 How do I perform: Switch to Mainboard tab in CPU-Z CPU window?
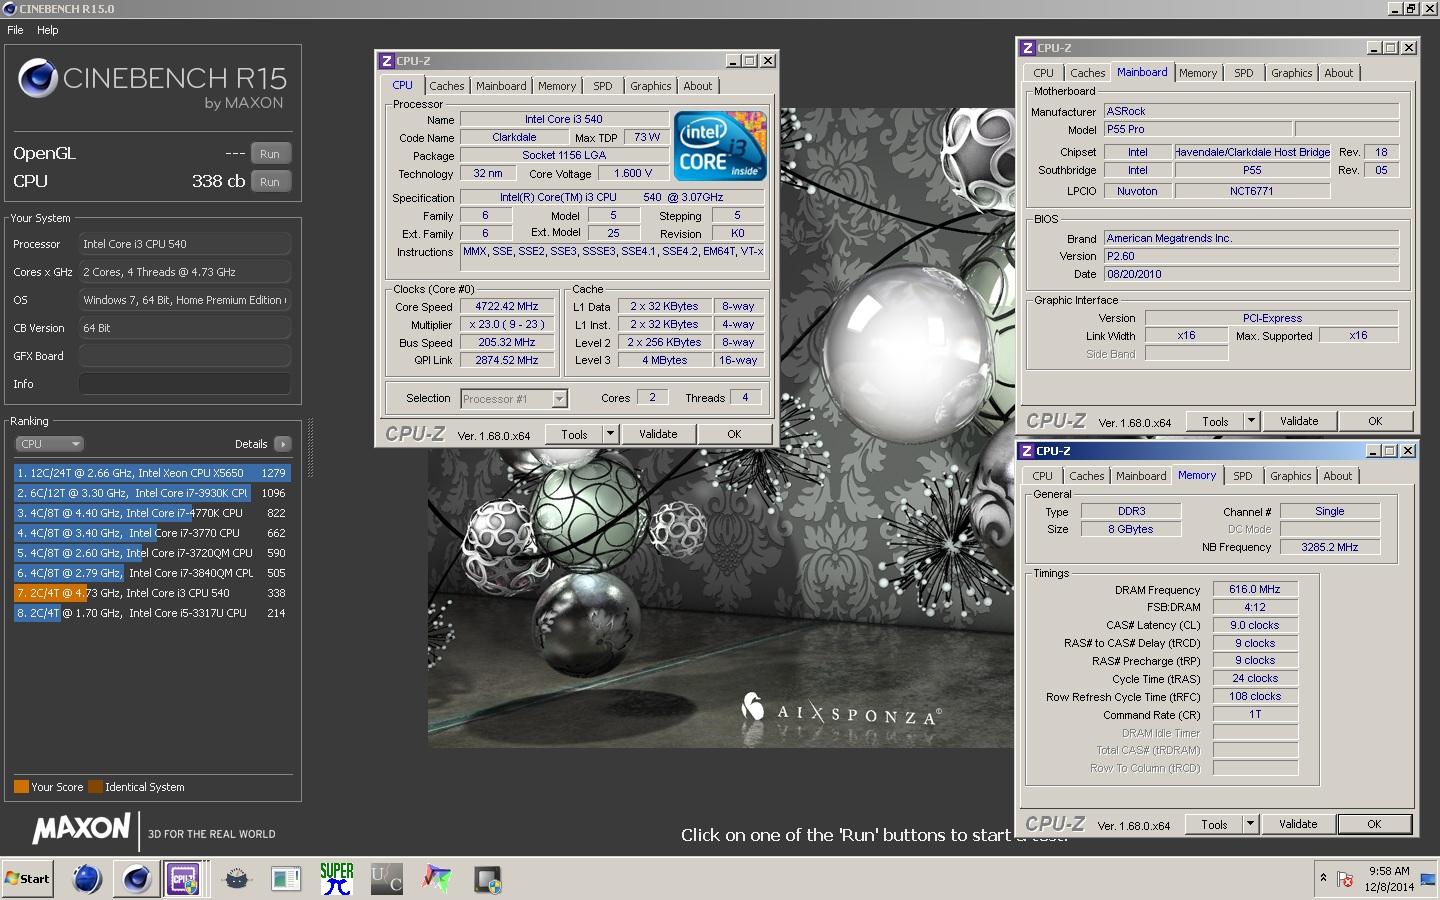(x=501, y=86)
